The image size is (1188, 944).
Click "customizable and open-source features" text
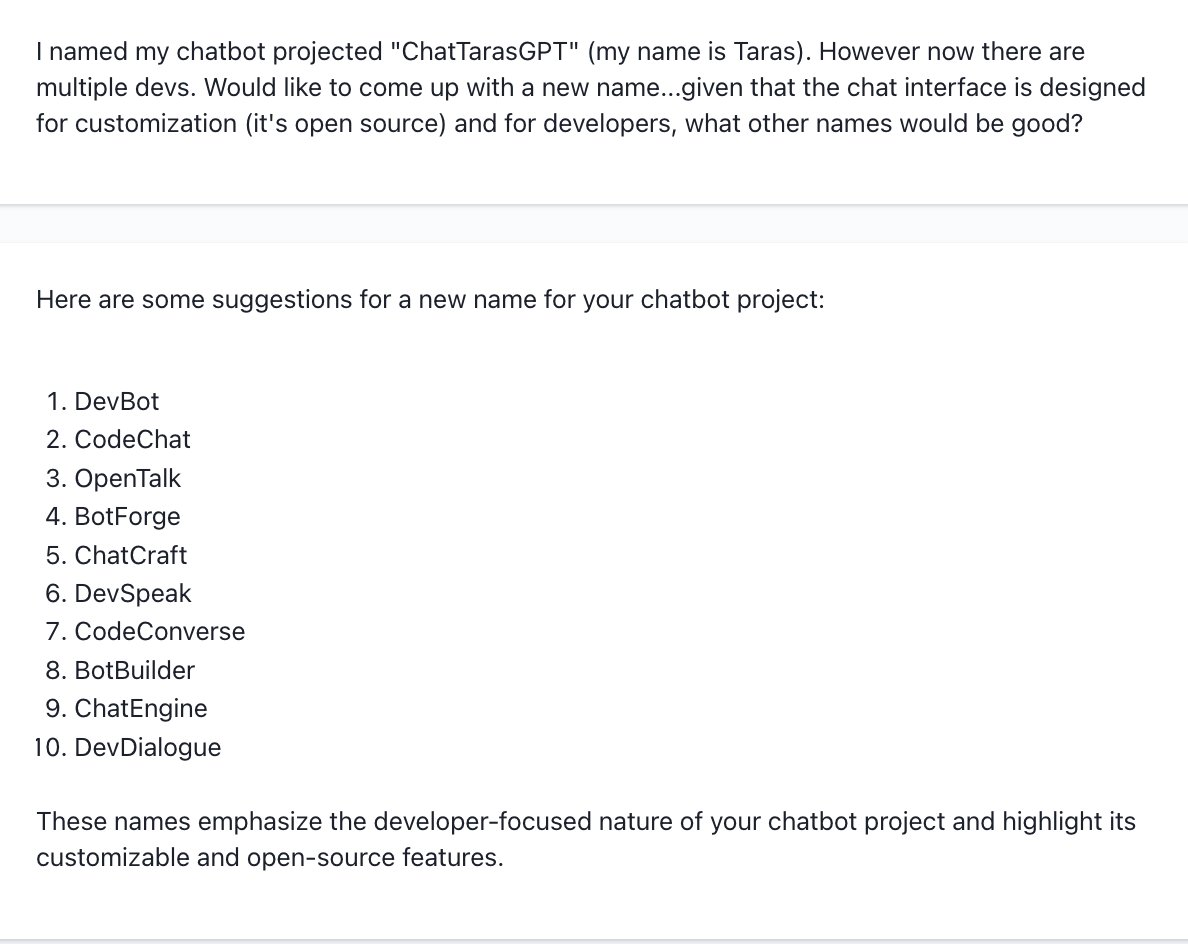pyautogui.click(x=268, y=859)
